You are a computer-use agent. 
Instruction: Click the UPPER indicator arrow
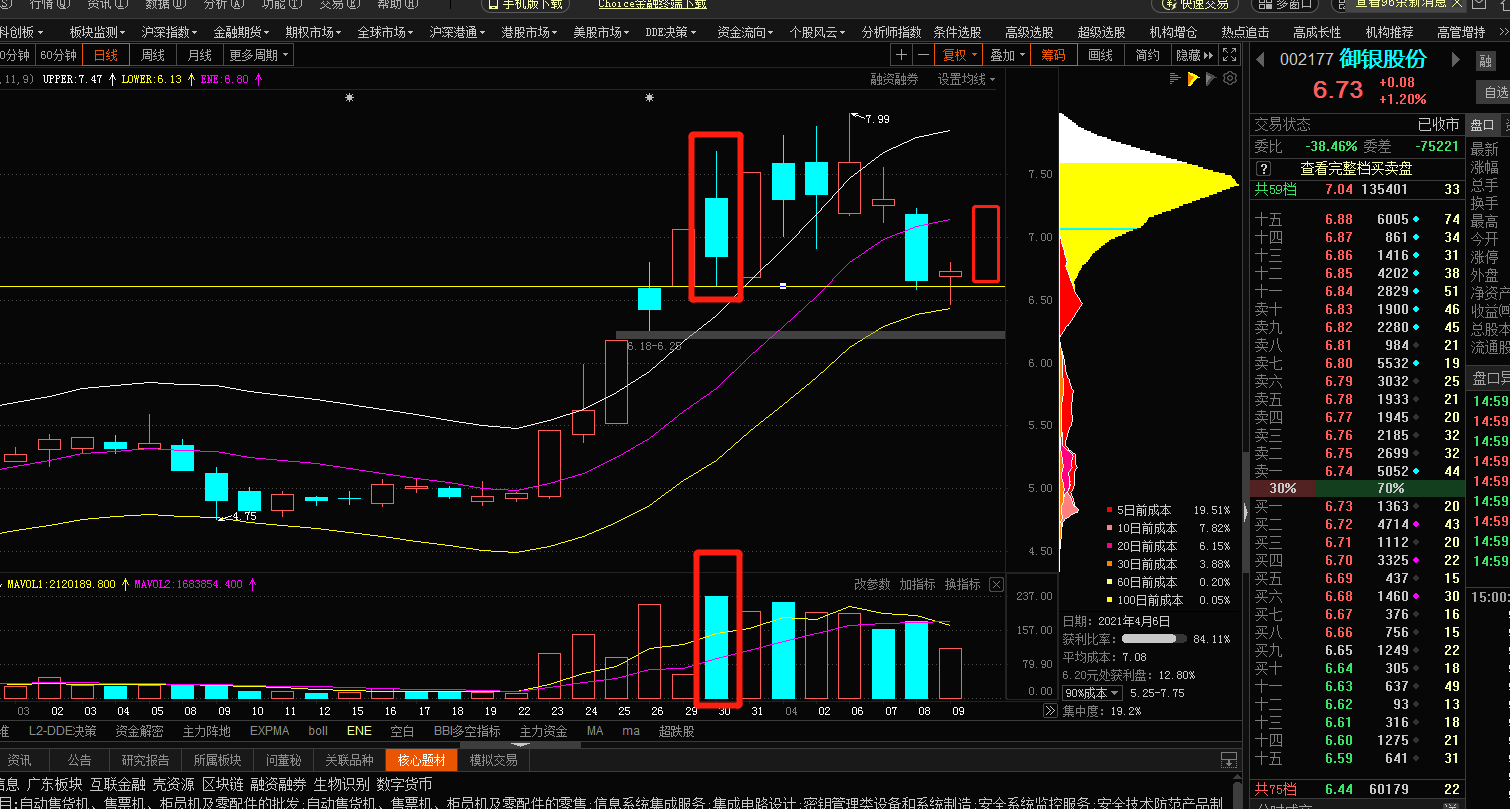coord(111,79)
